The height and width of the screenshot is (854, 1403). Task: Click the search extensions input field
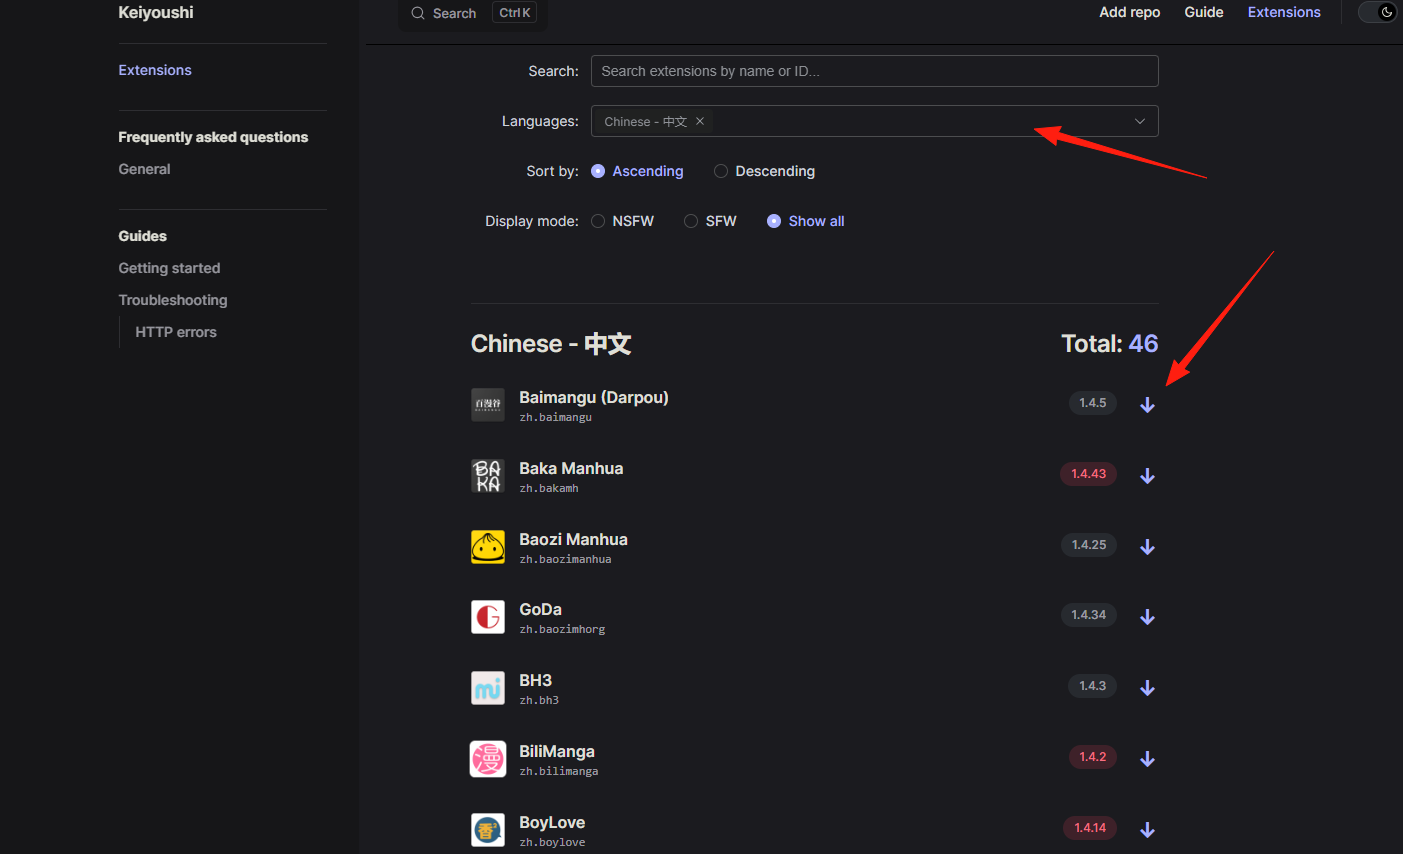pyautogui.click(x=874, y=71)
